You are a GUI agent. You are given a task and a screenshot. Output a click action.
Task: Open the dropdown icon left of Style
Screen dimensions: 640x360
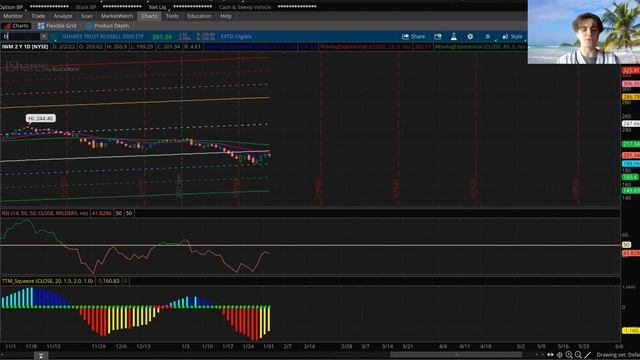pos(488,36)
